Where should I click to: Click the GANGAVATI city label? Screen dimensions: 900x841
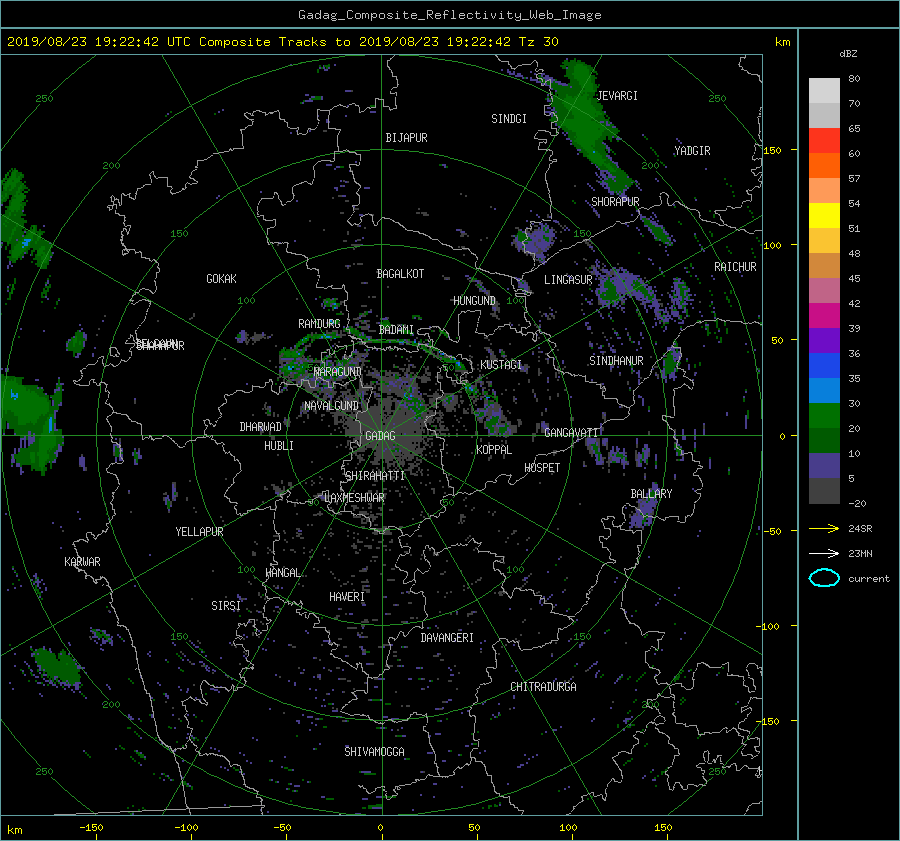tap(571, 433)
